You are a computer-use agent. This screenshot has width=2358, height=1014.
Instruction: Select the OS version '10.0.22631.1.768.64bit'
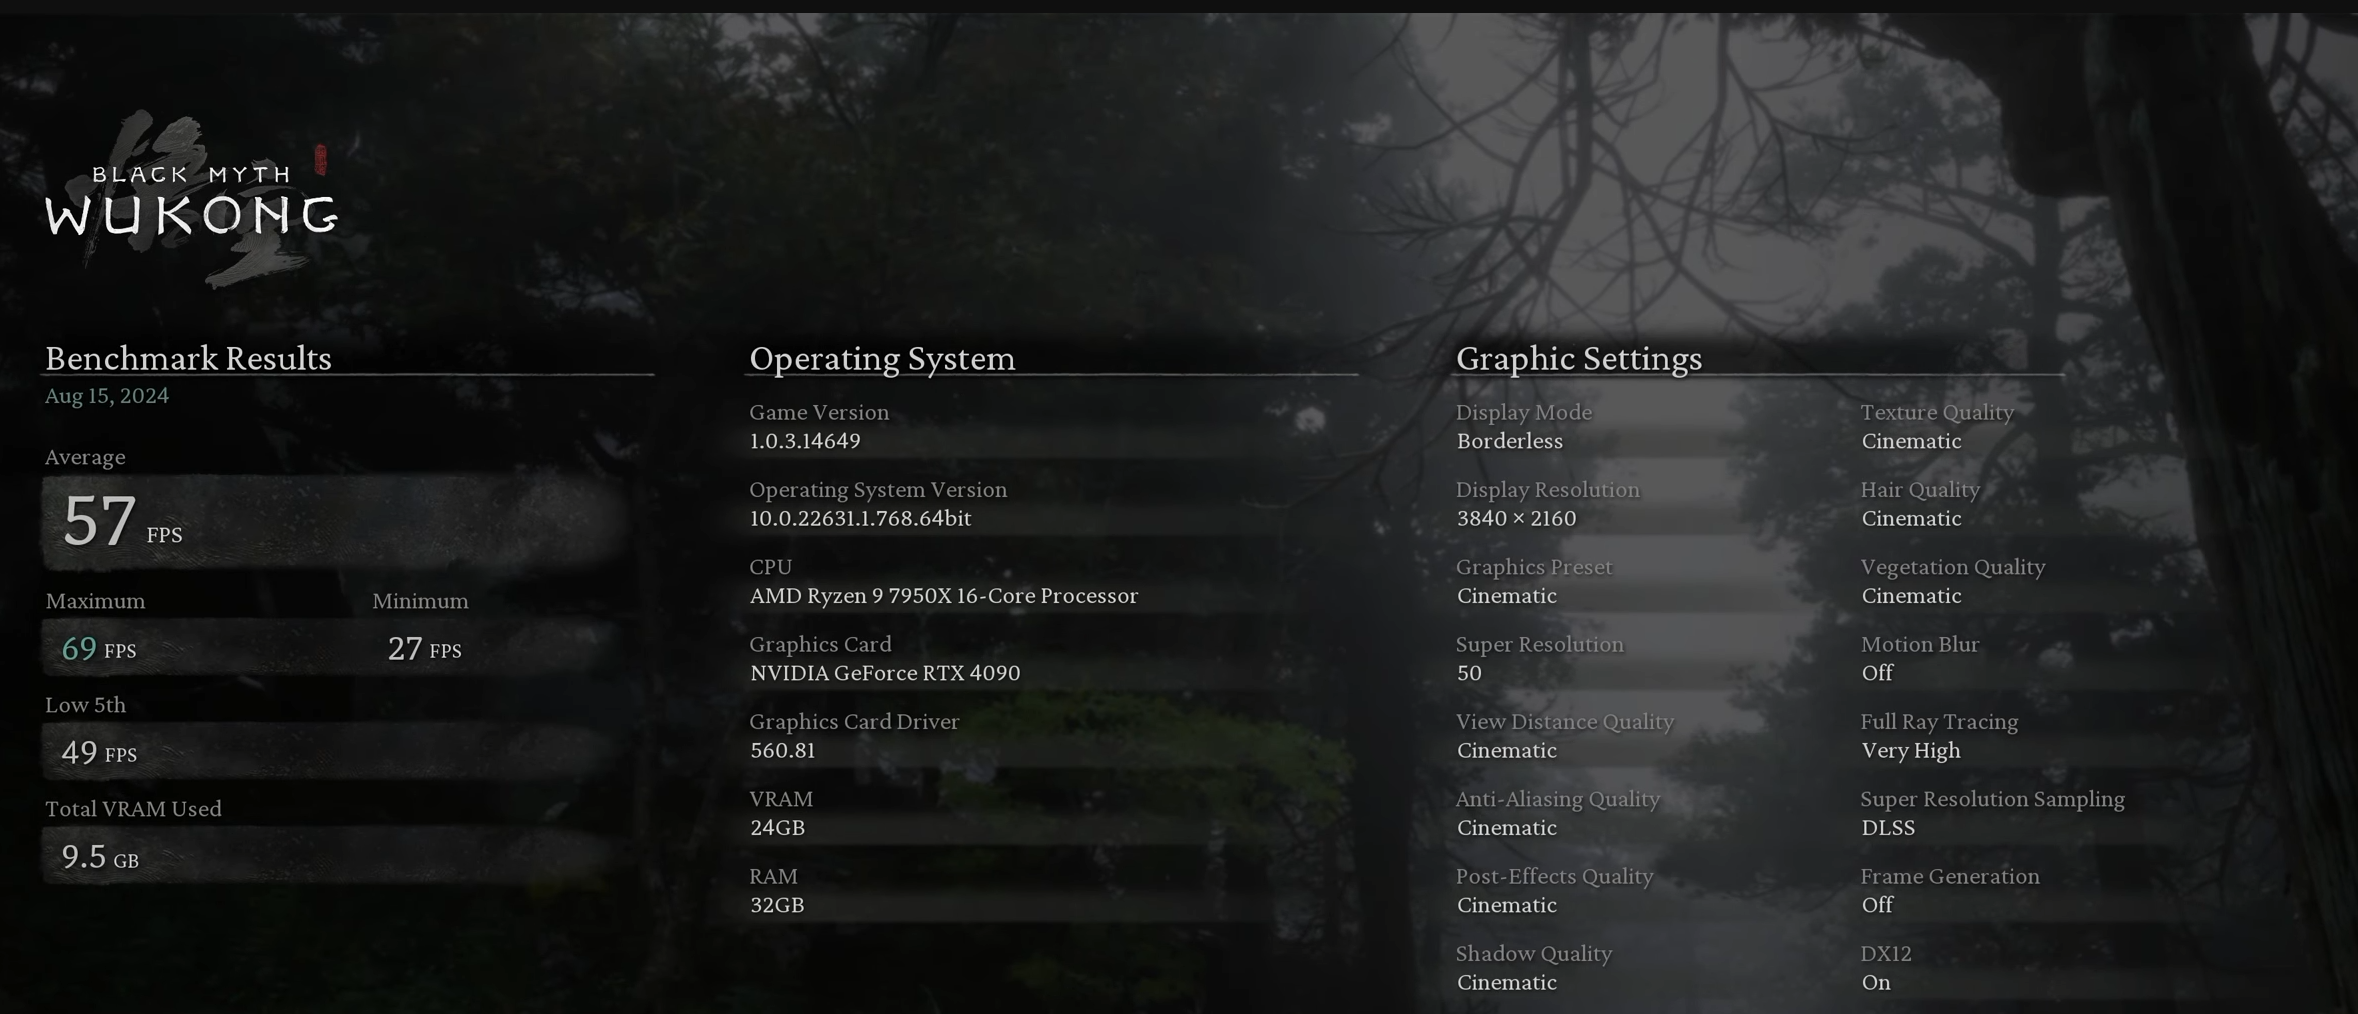point(860,518)
